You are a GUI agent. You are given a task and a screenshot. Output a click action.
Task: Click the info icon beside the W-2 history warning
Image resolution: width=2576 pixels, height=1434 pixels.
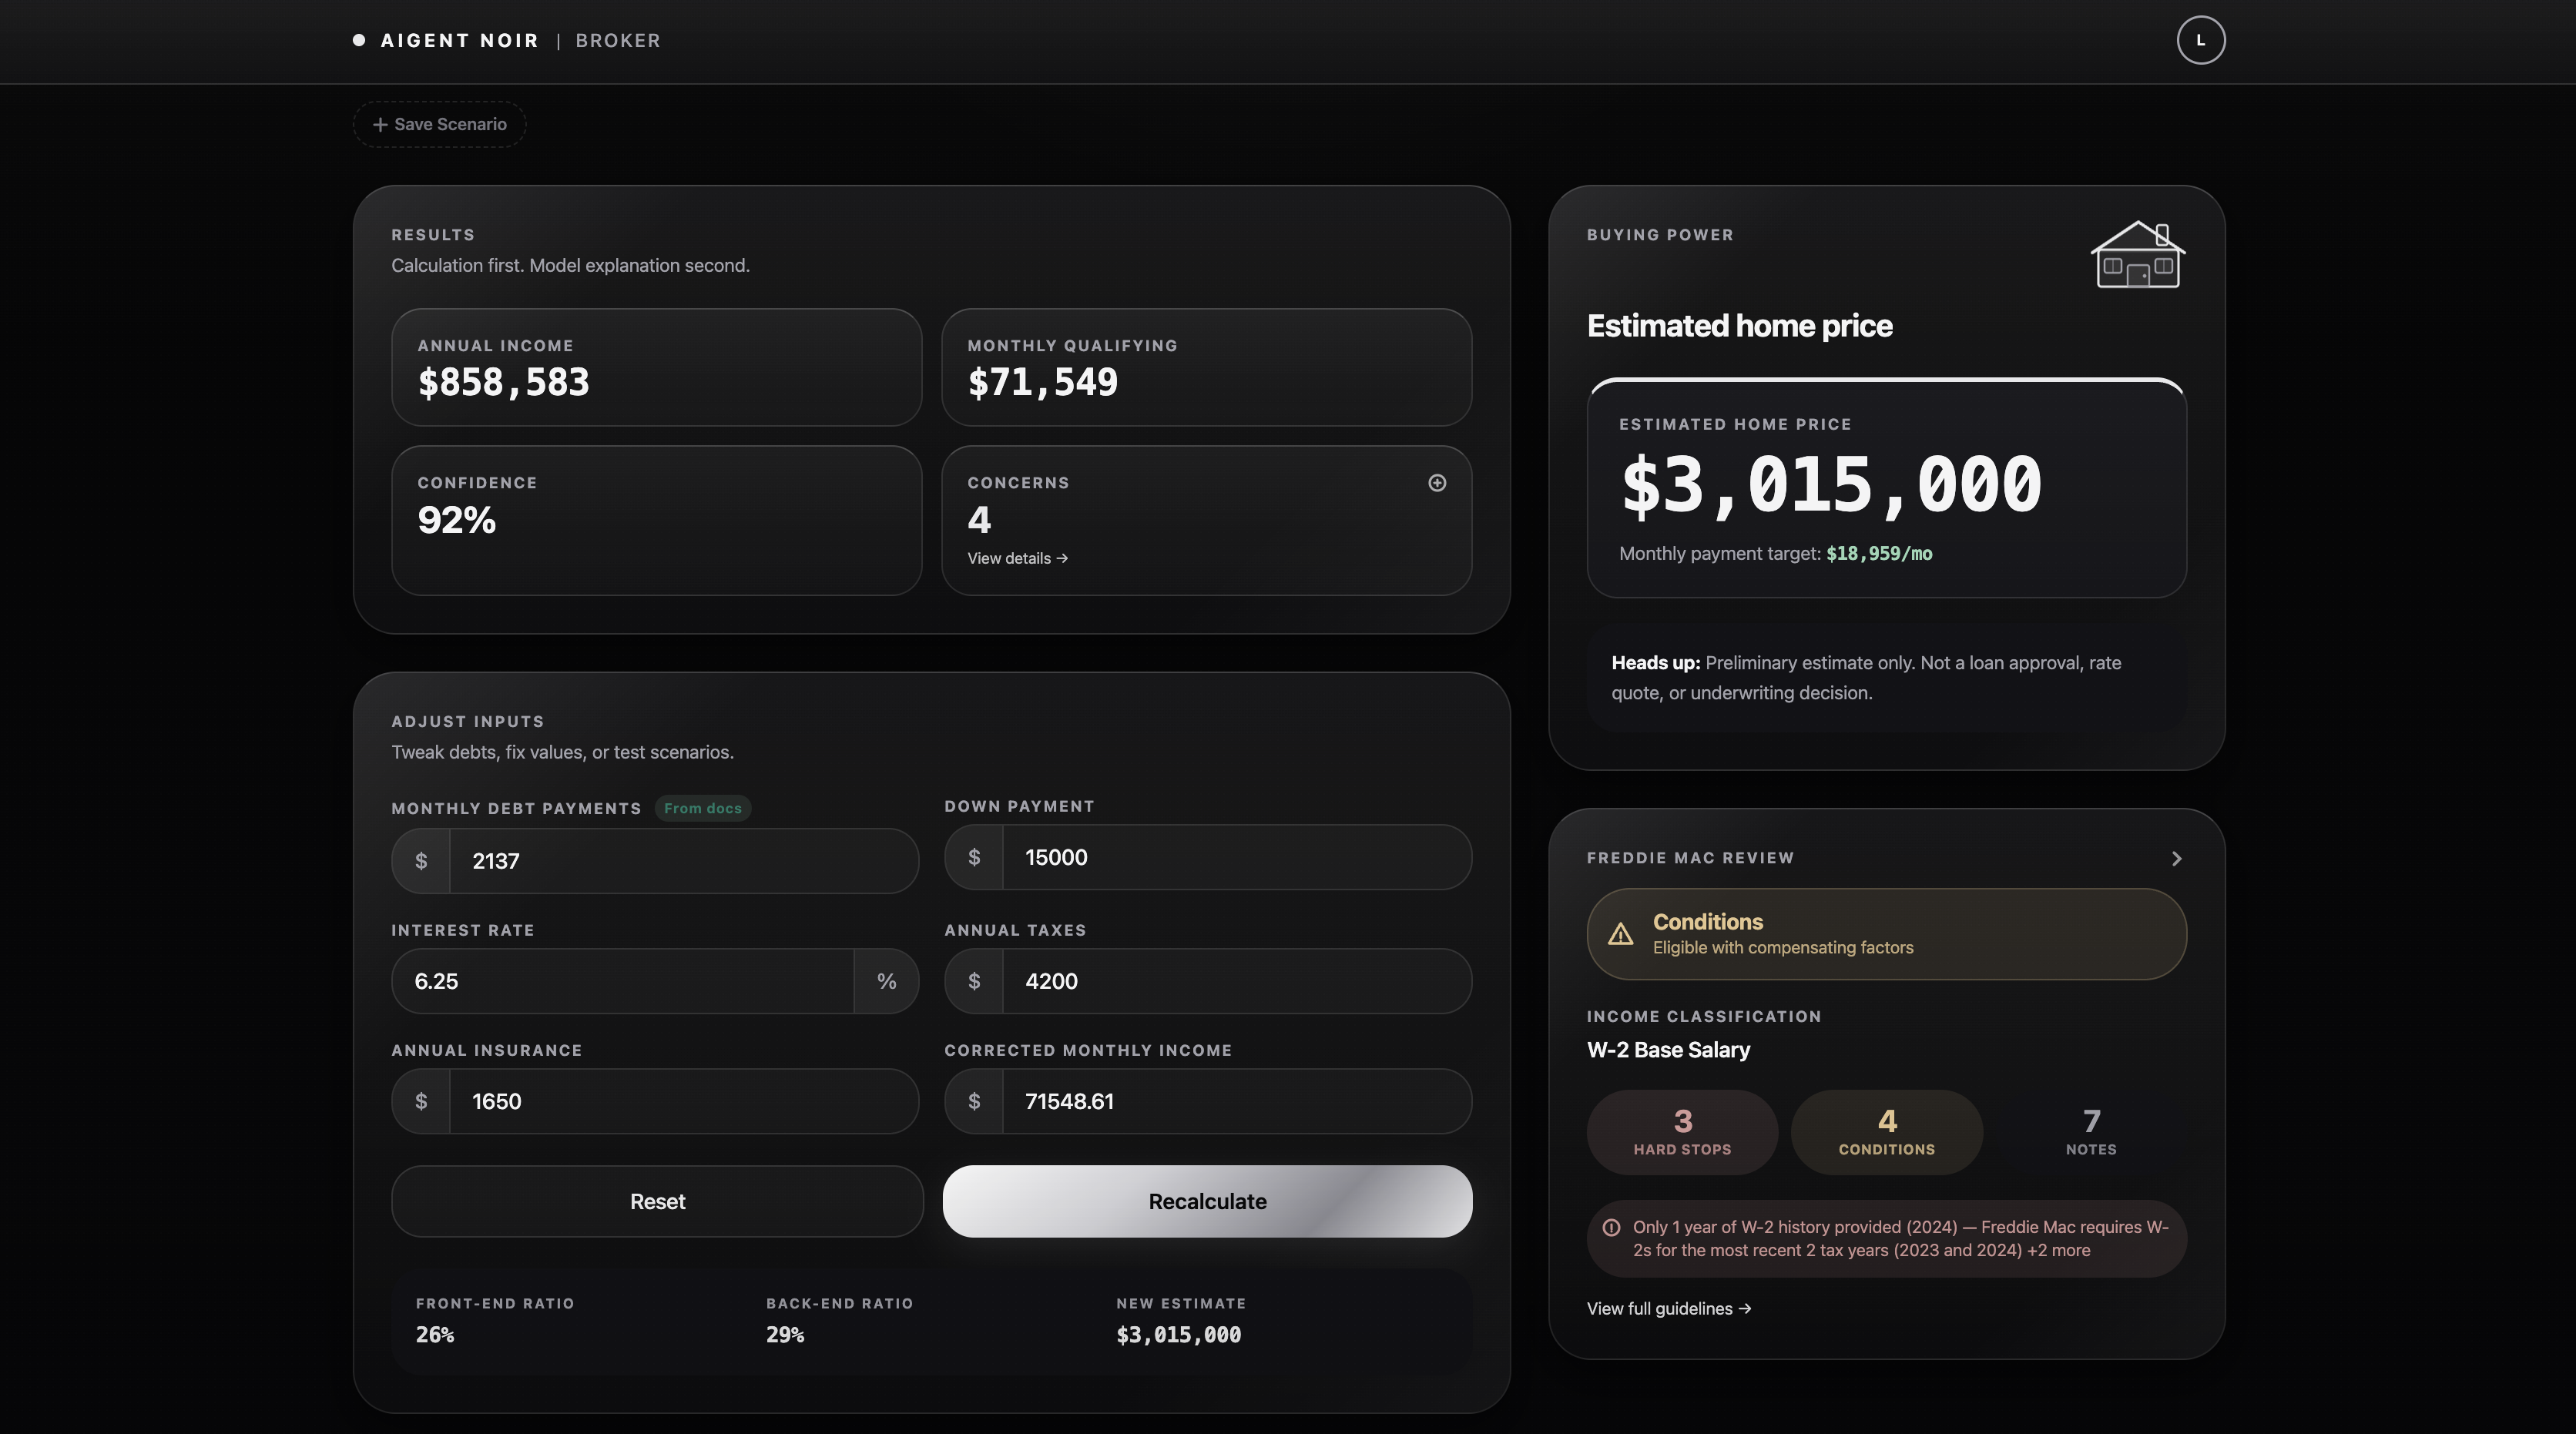1612,1227
